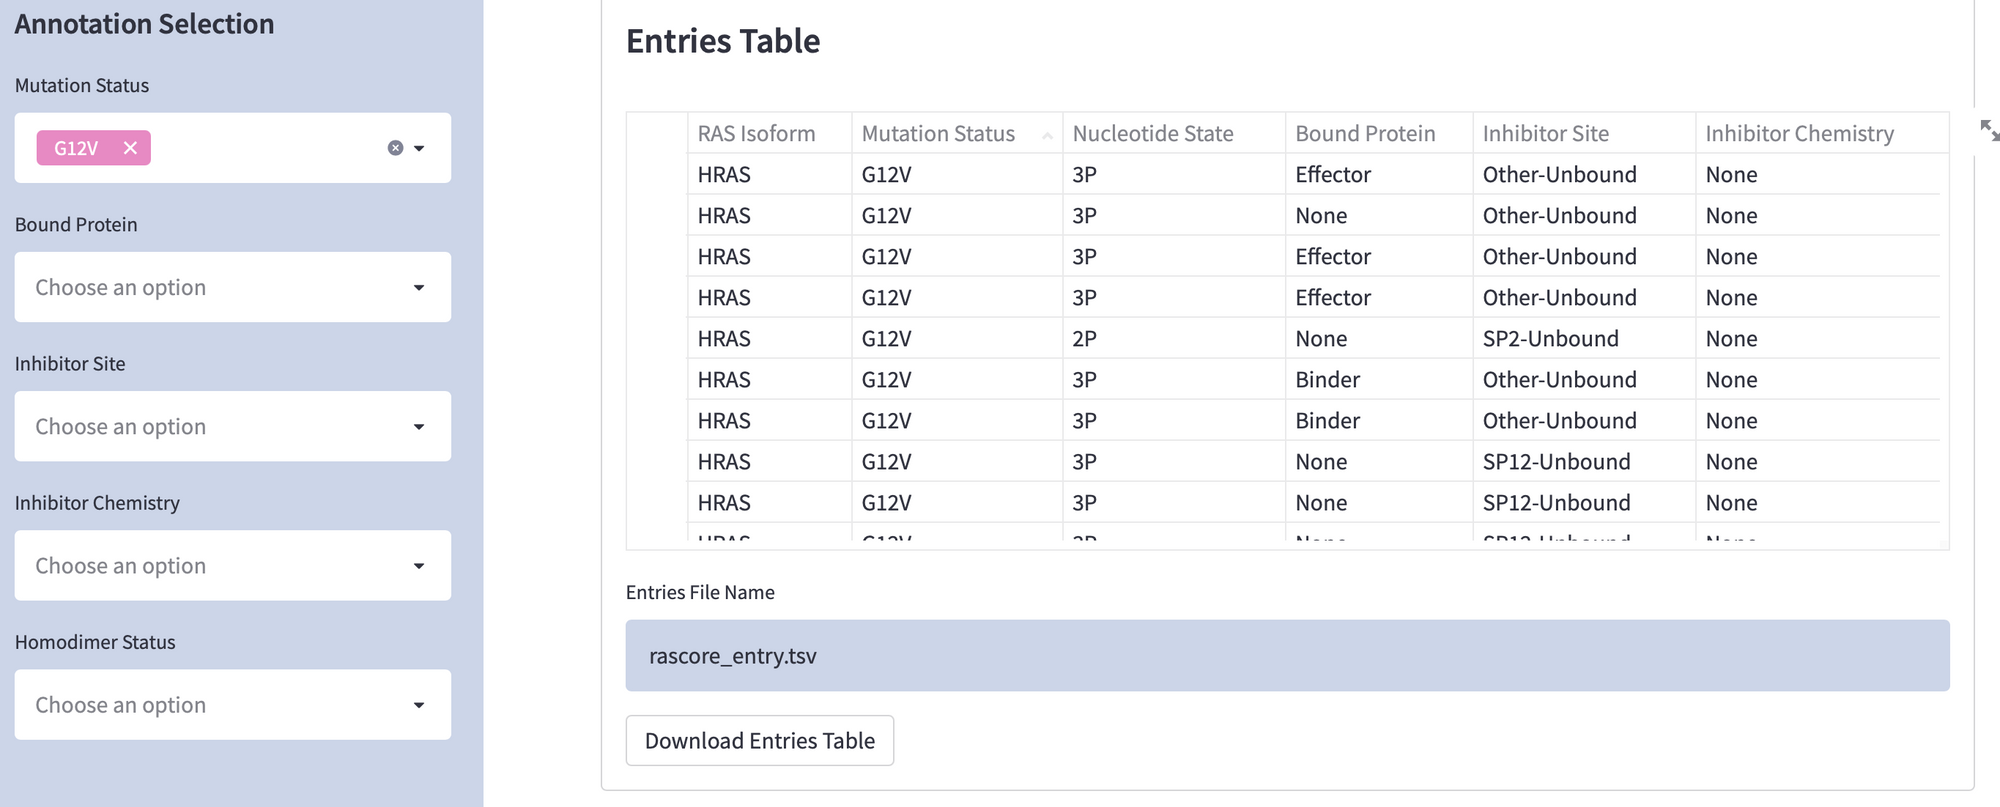Select the SP2-Unbound table cell
This screenshot has height=807, width=2000.
(1550, 339)
